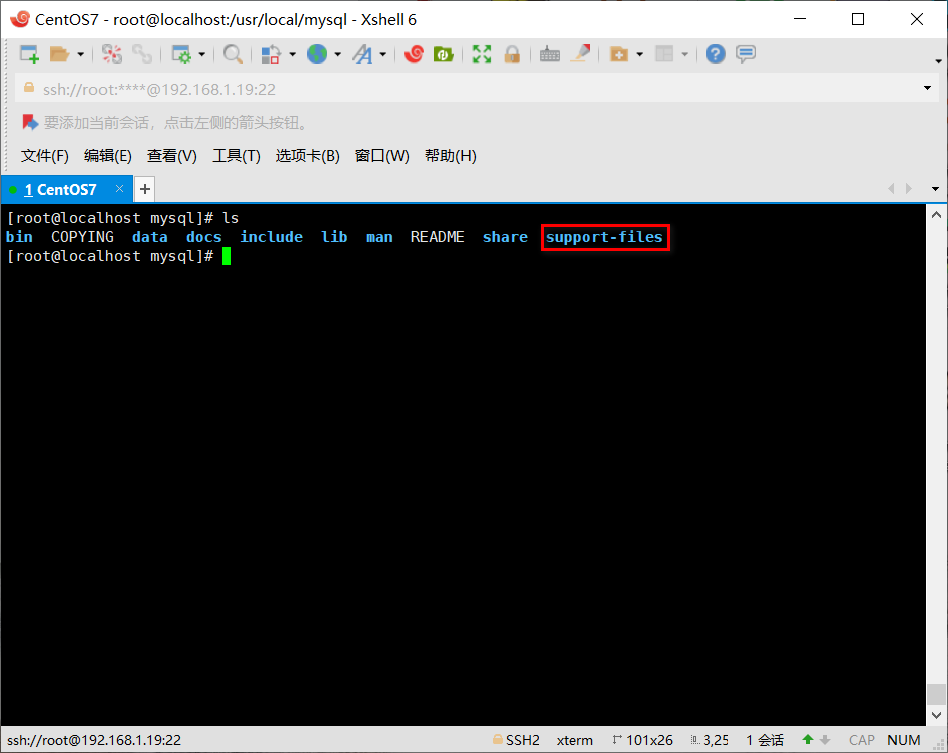The width and height of the screenshot is (948, 753).
Task: Click the Xshell app logo in title bar
Action: pyautogui.click(x=19, y=19)
